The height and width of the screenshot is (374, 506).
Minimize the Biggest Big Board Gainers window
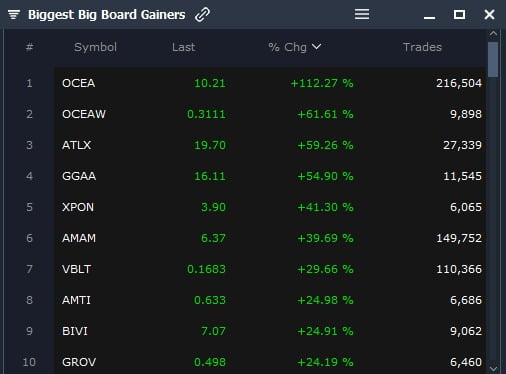429,17
